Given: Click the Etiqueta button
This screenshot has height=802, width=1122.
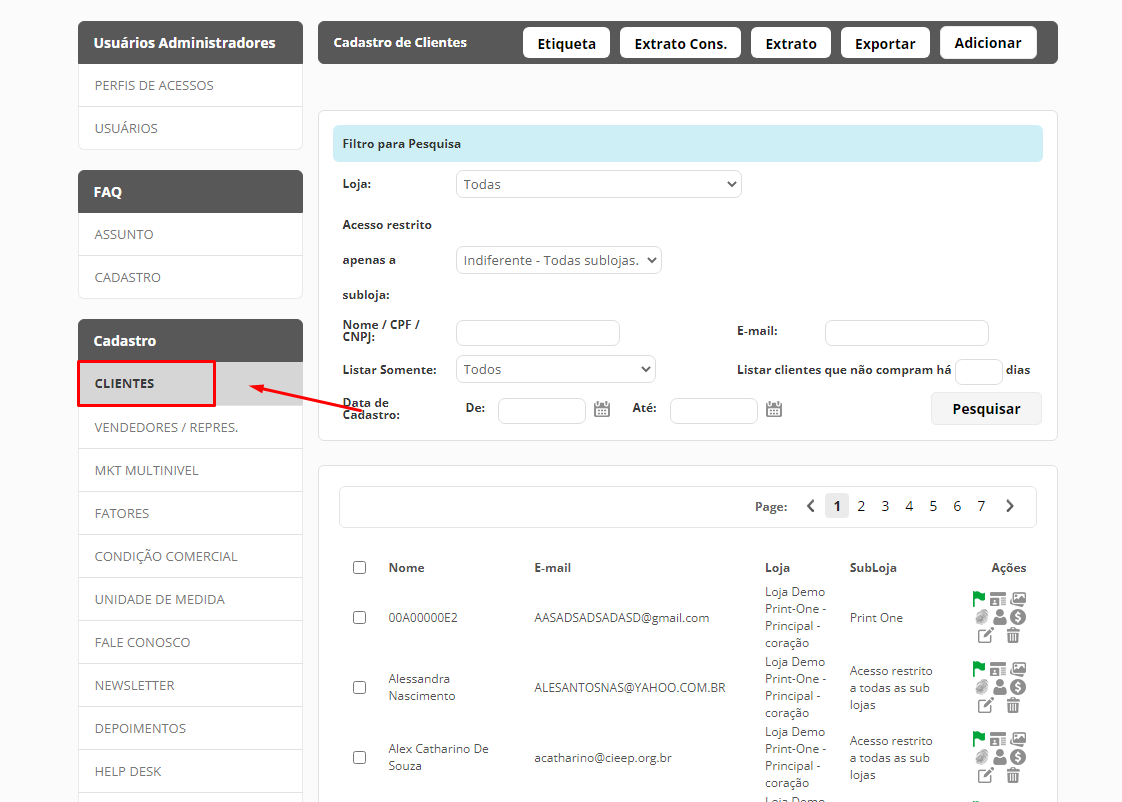Looking at the screenshot, I should [x=566, y=43].
